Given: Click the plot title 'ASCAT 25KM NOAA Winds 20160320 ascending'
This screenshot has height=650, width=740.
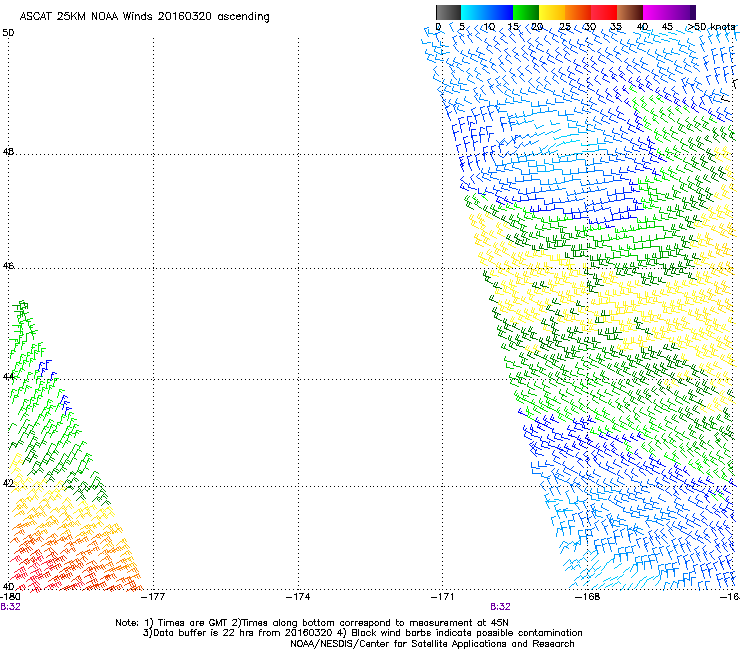Looking at the screenshot, I should click(x=144, y=17).
